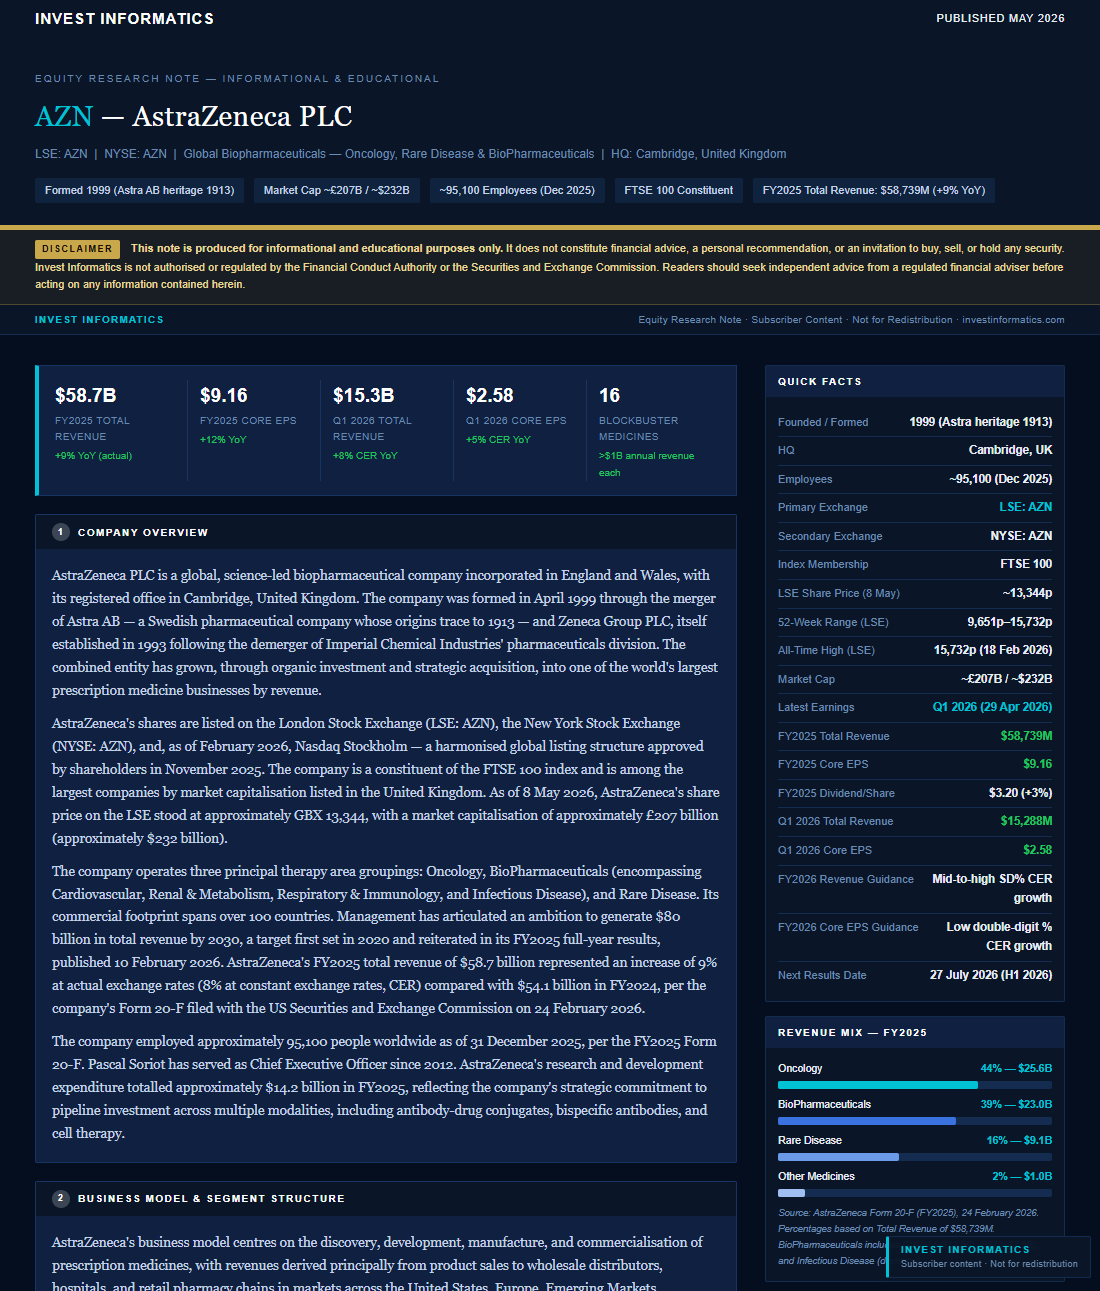Click the INVEST INFORMATICS subscriber content popup

pyautogui.click(x=988, y=1257)
